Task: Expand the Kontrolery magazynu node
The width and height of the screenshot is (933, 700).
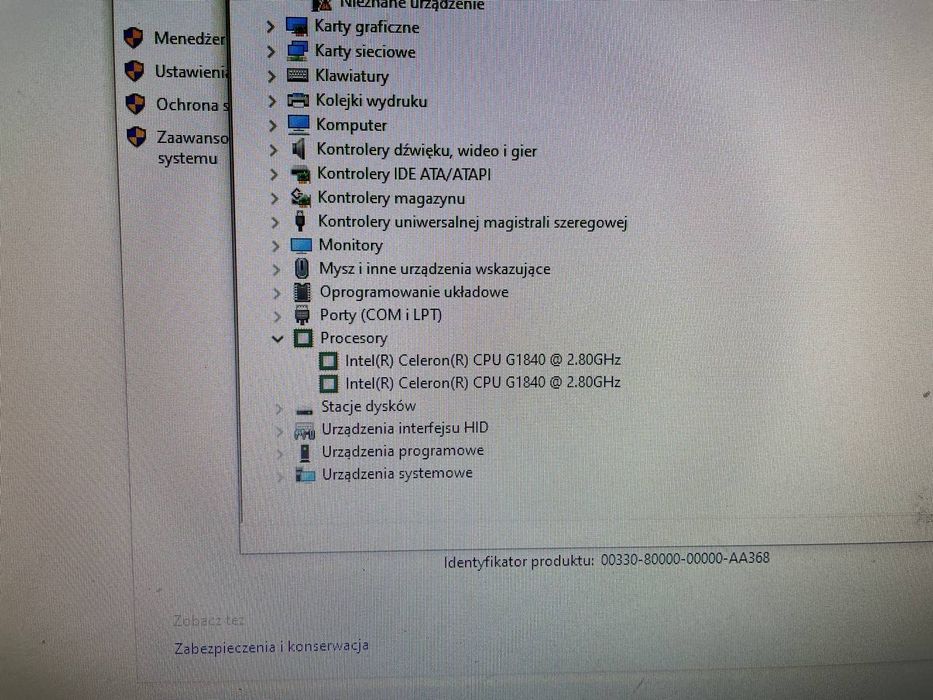Action: pos(274,198)
